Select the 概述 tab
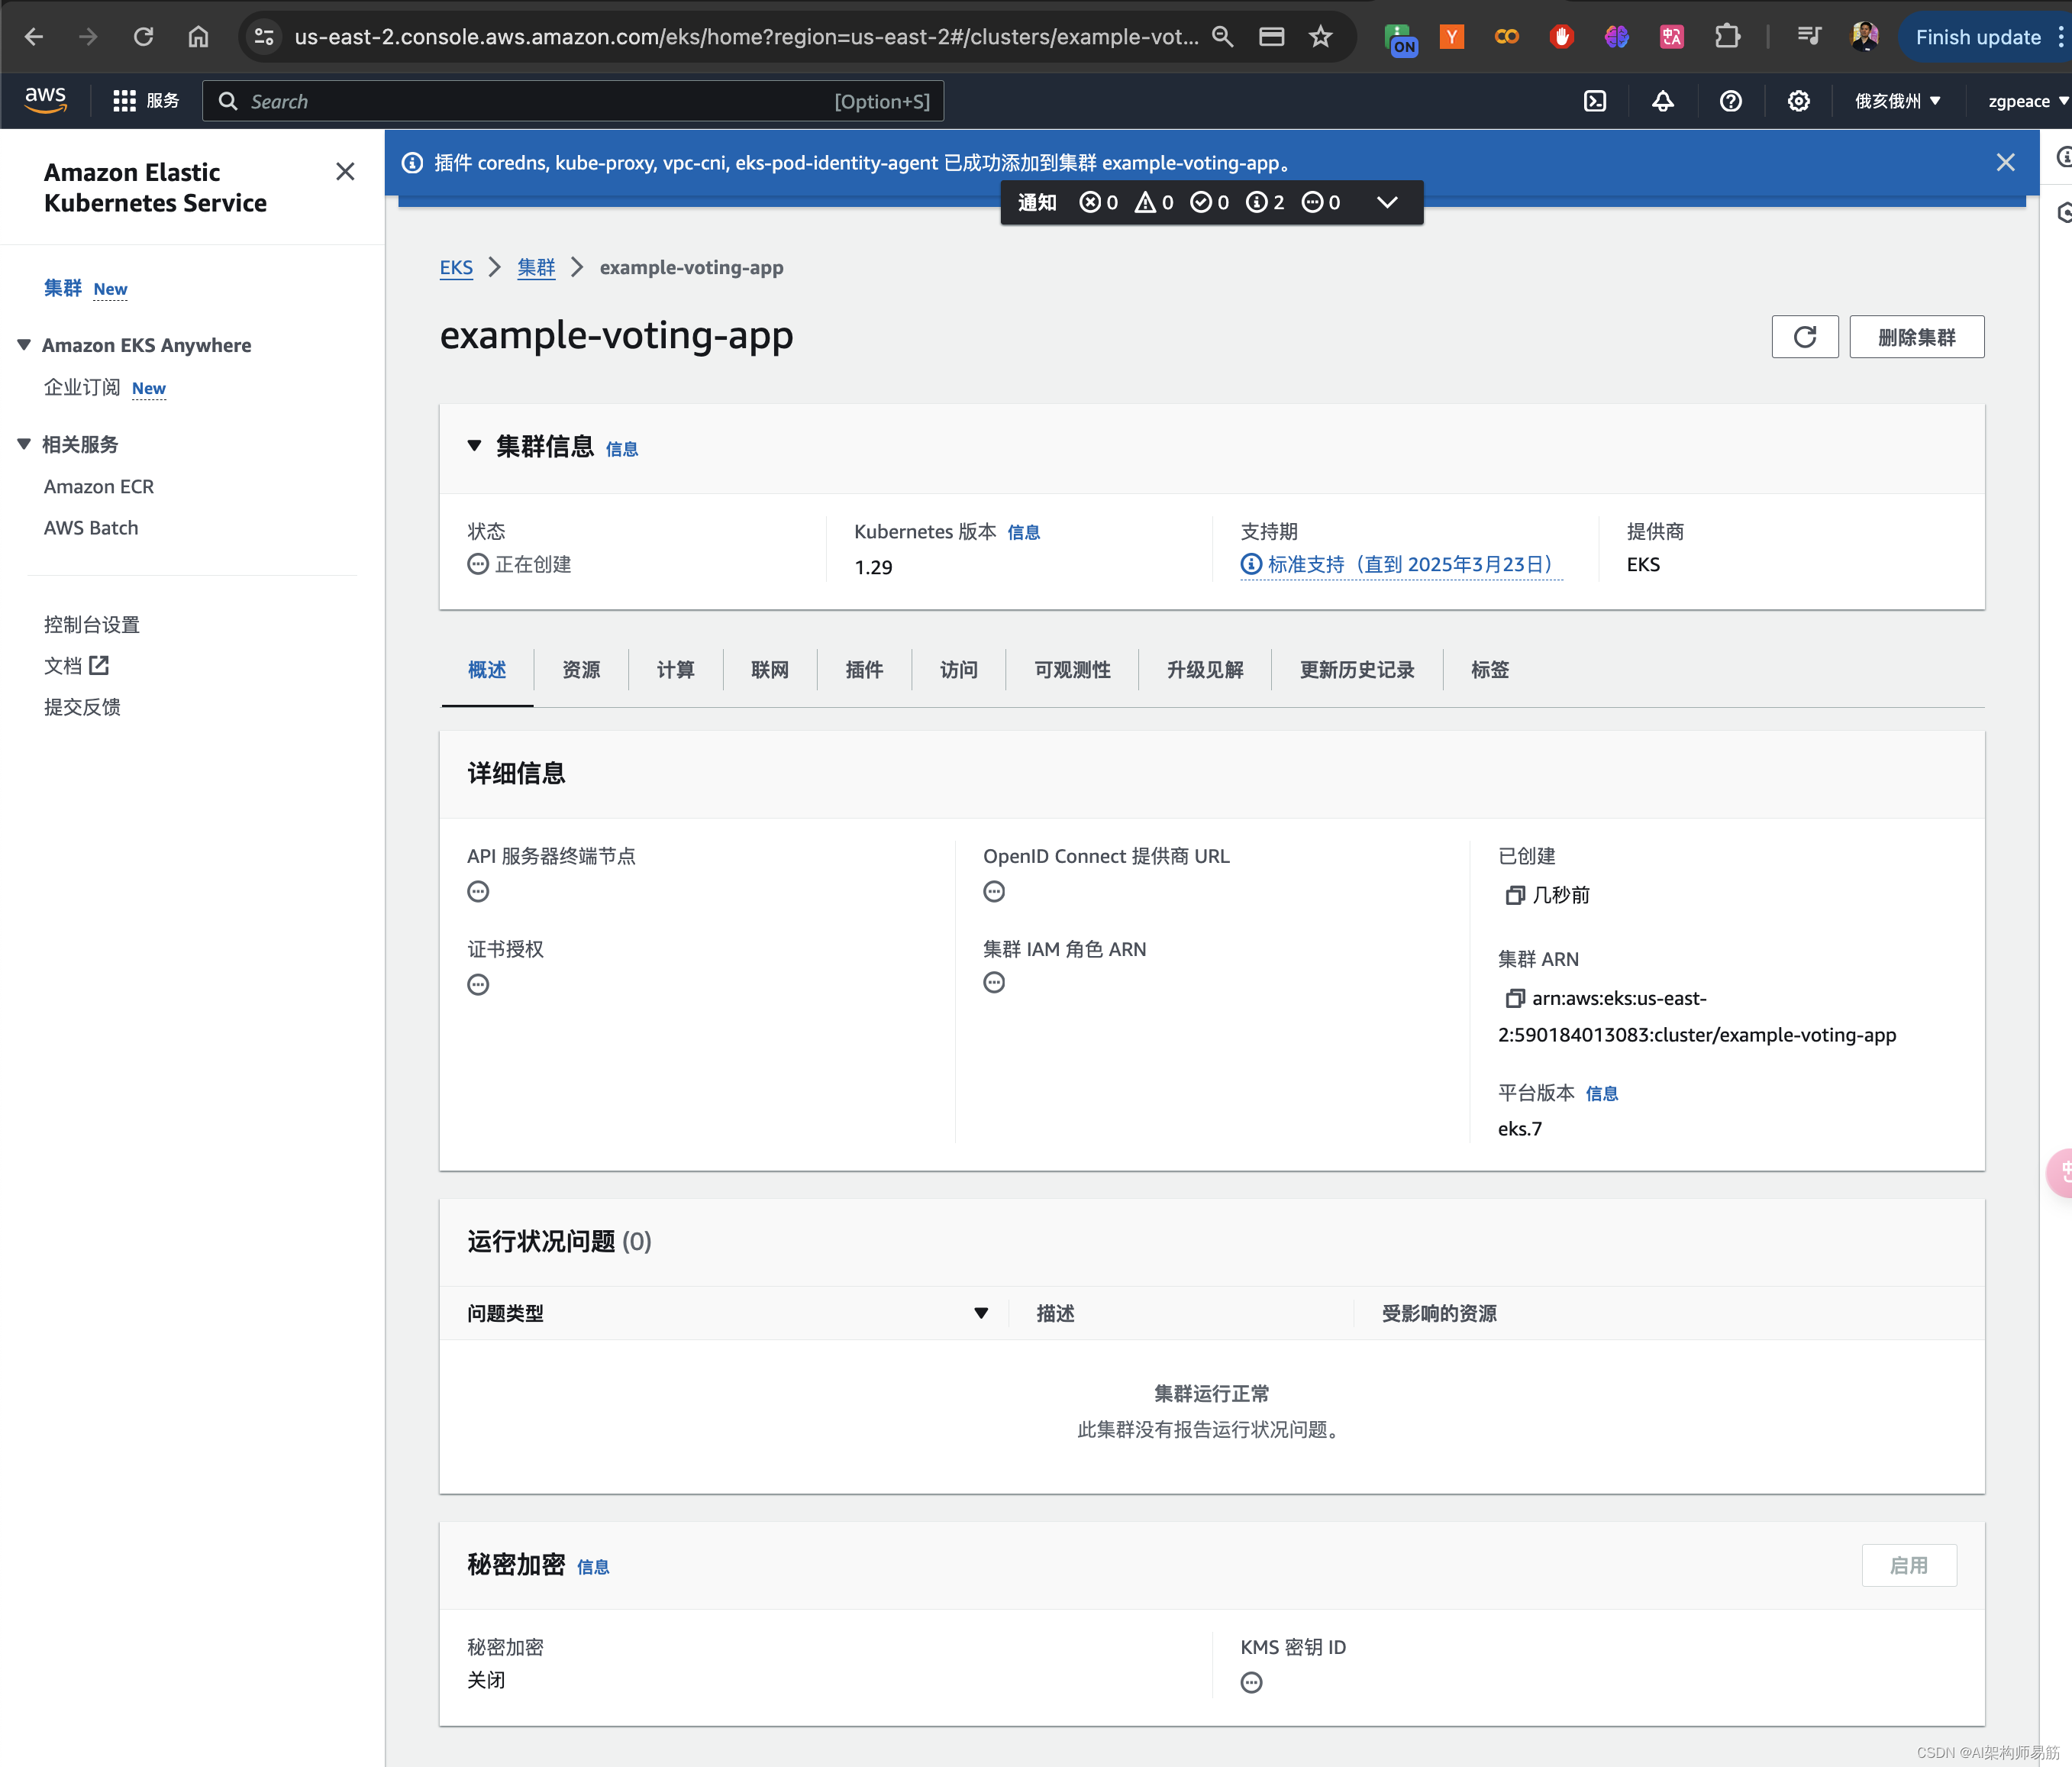Image resolution: width=2072 pixels, height=1767 pixels. (x=487, y=670)
